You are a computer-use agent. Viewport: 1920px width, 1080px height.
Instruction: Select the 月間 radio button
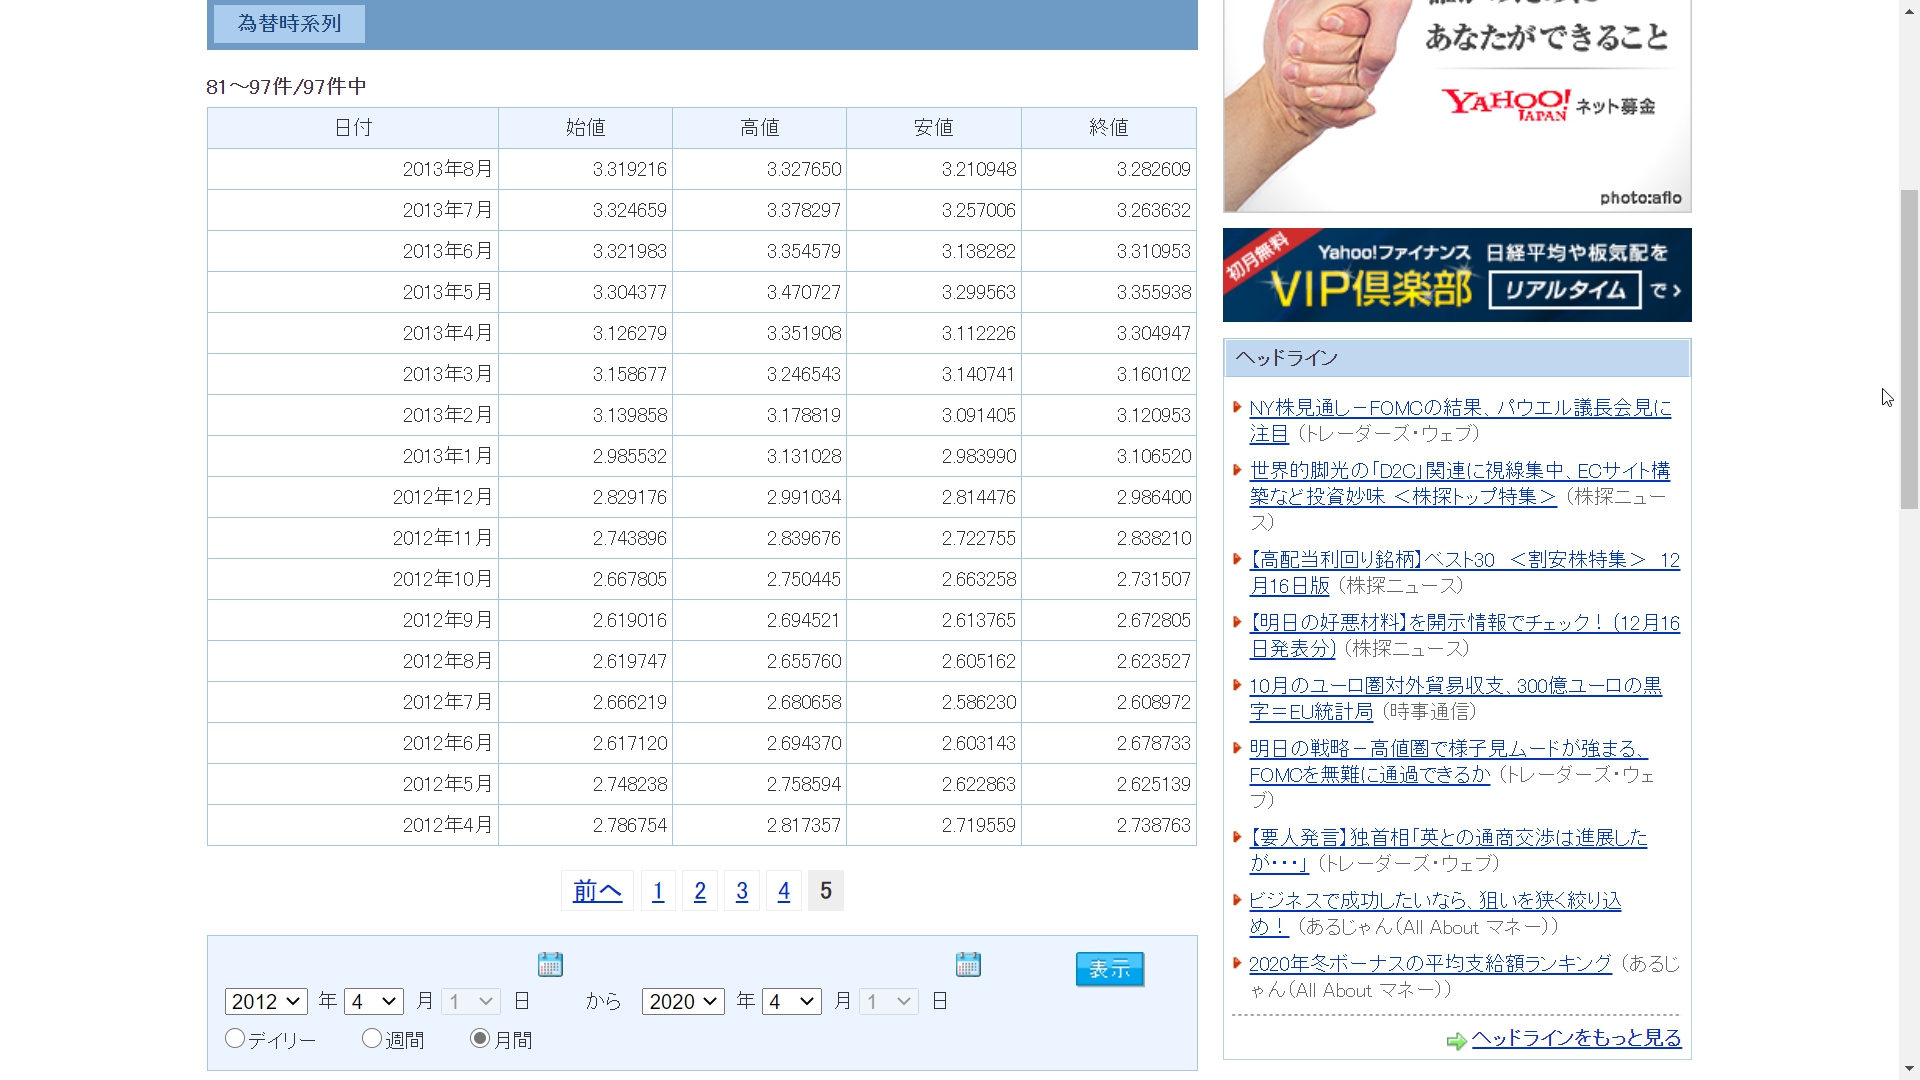(x=480, y=1039)
